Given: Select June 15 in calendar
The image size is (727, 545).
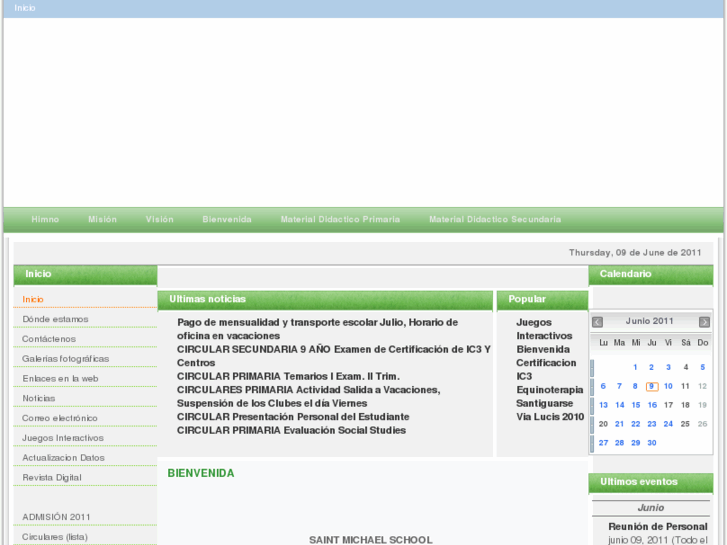Looking at the screenshot, I should pos(636,405).
